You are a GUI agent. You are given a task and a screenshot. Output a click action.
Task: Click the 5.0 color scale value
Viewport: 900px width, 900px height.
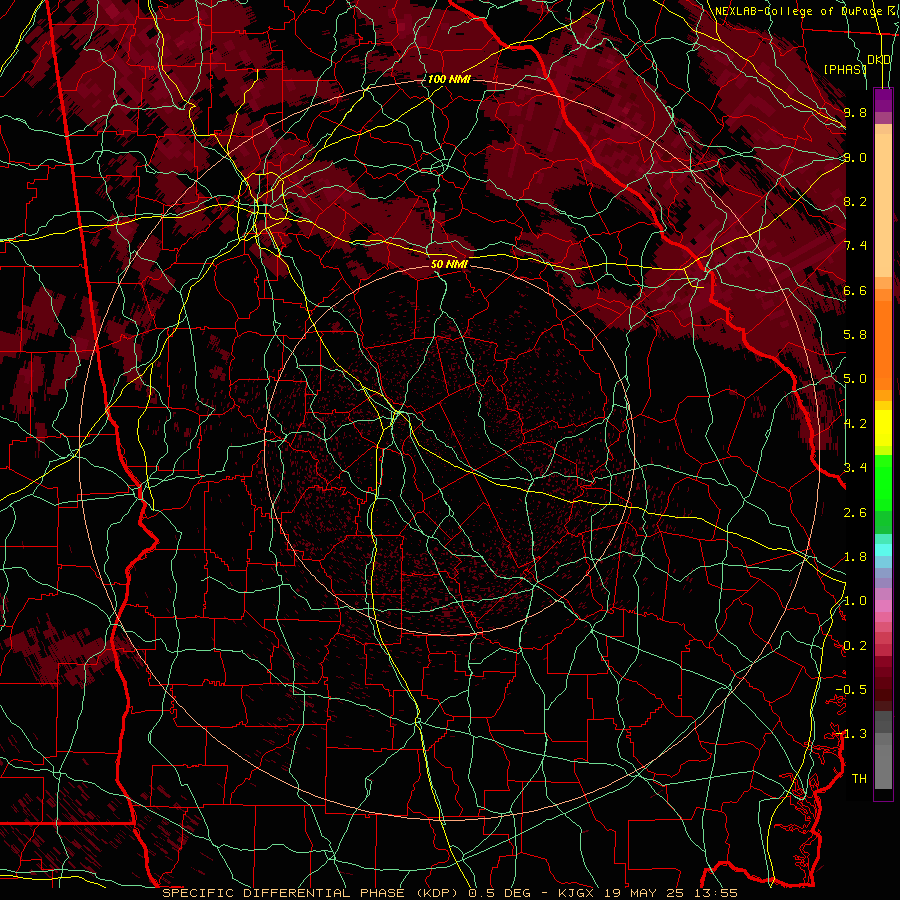(855, 379)
